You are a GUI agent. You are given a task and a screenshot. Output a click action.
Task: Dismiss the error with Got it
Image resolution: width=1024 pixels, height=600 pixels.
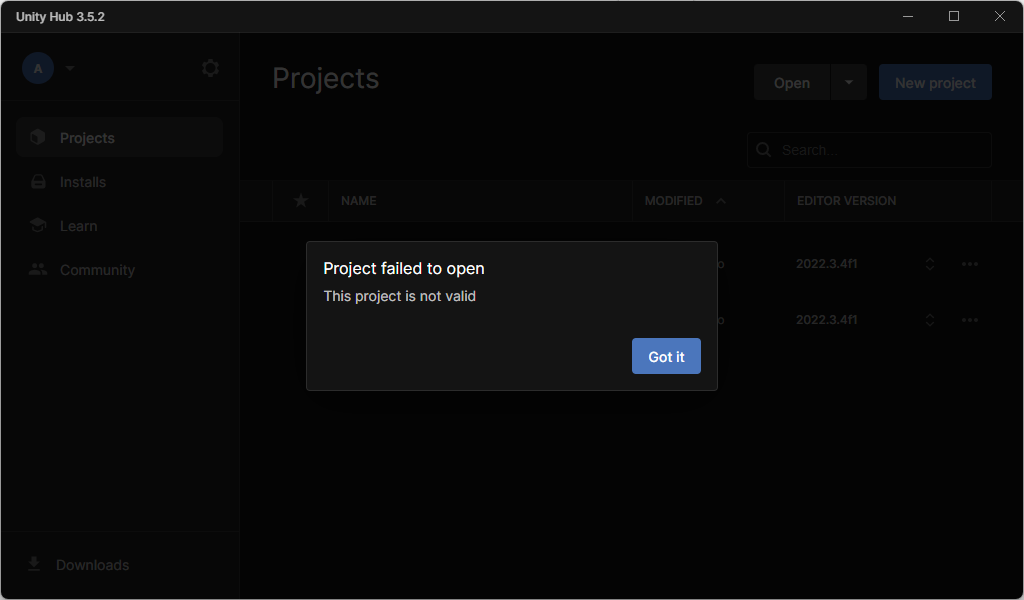666,356
